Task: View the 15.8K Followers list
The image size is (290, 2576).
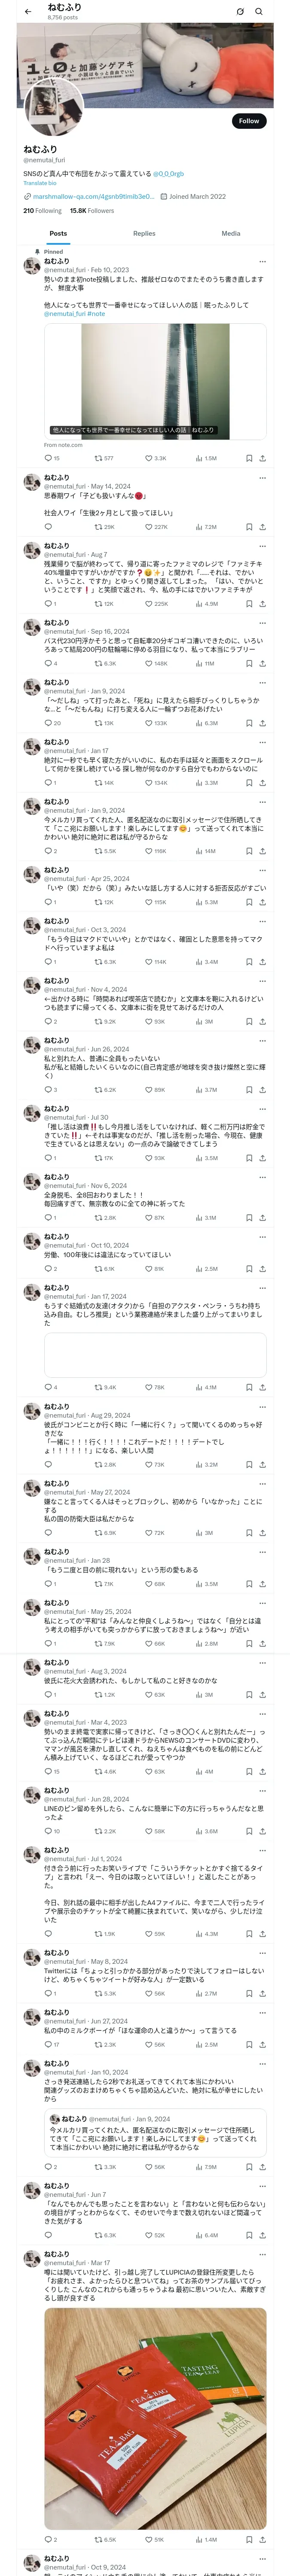Action: click(92, 211)
